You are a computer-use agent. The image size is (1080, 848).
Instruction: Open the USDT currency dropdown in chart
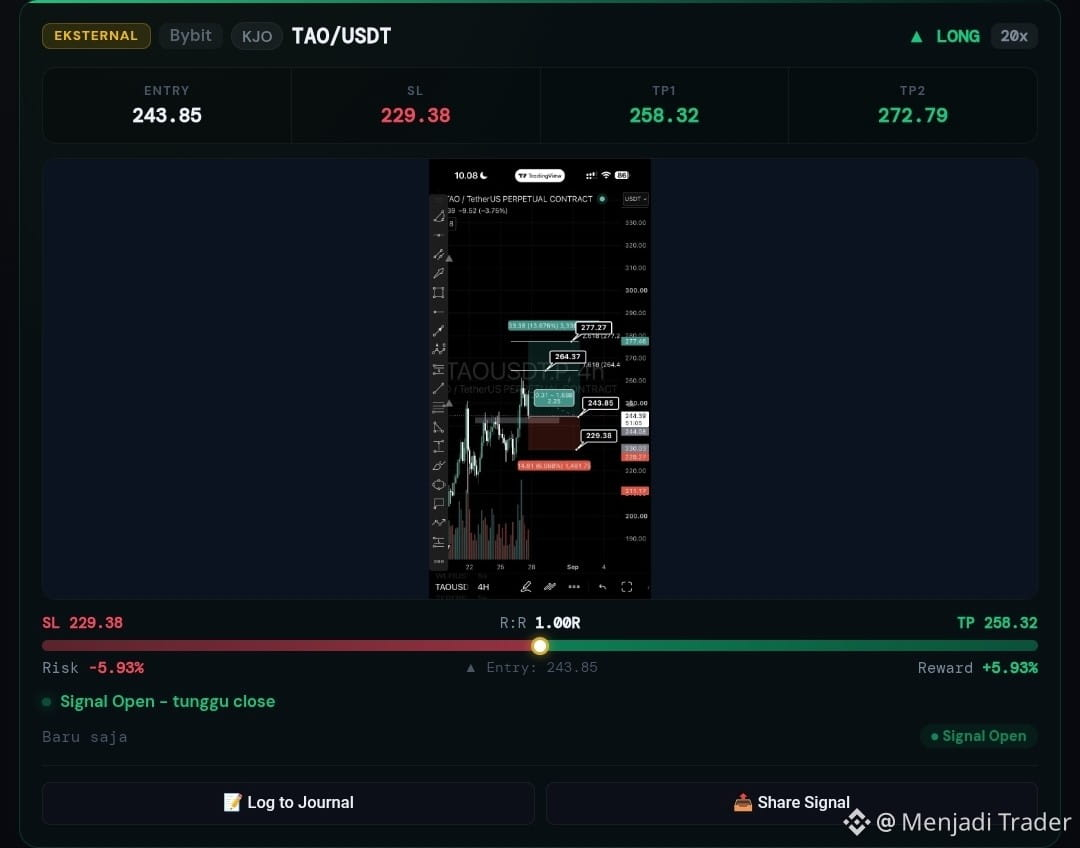click(x=635, y=199)
